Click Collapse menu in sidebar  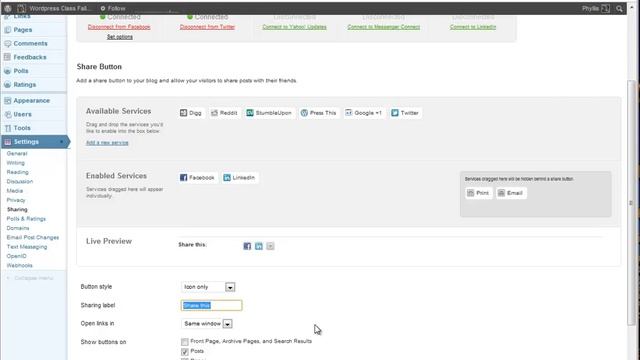point(30,278)
